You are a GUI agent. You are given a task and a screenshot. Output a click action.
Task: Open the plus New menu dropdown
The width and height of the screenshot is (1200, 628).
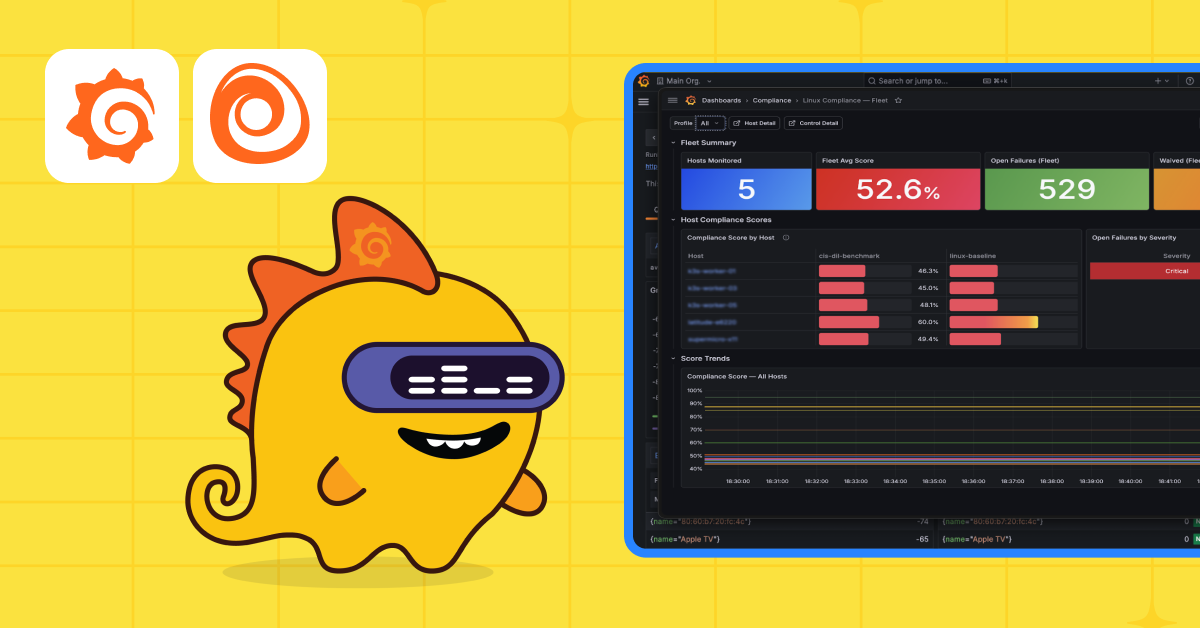point(1161,81)
